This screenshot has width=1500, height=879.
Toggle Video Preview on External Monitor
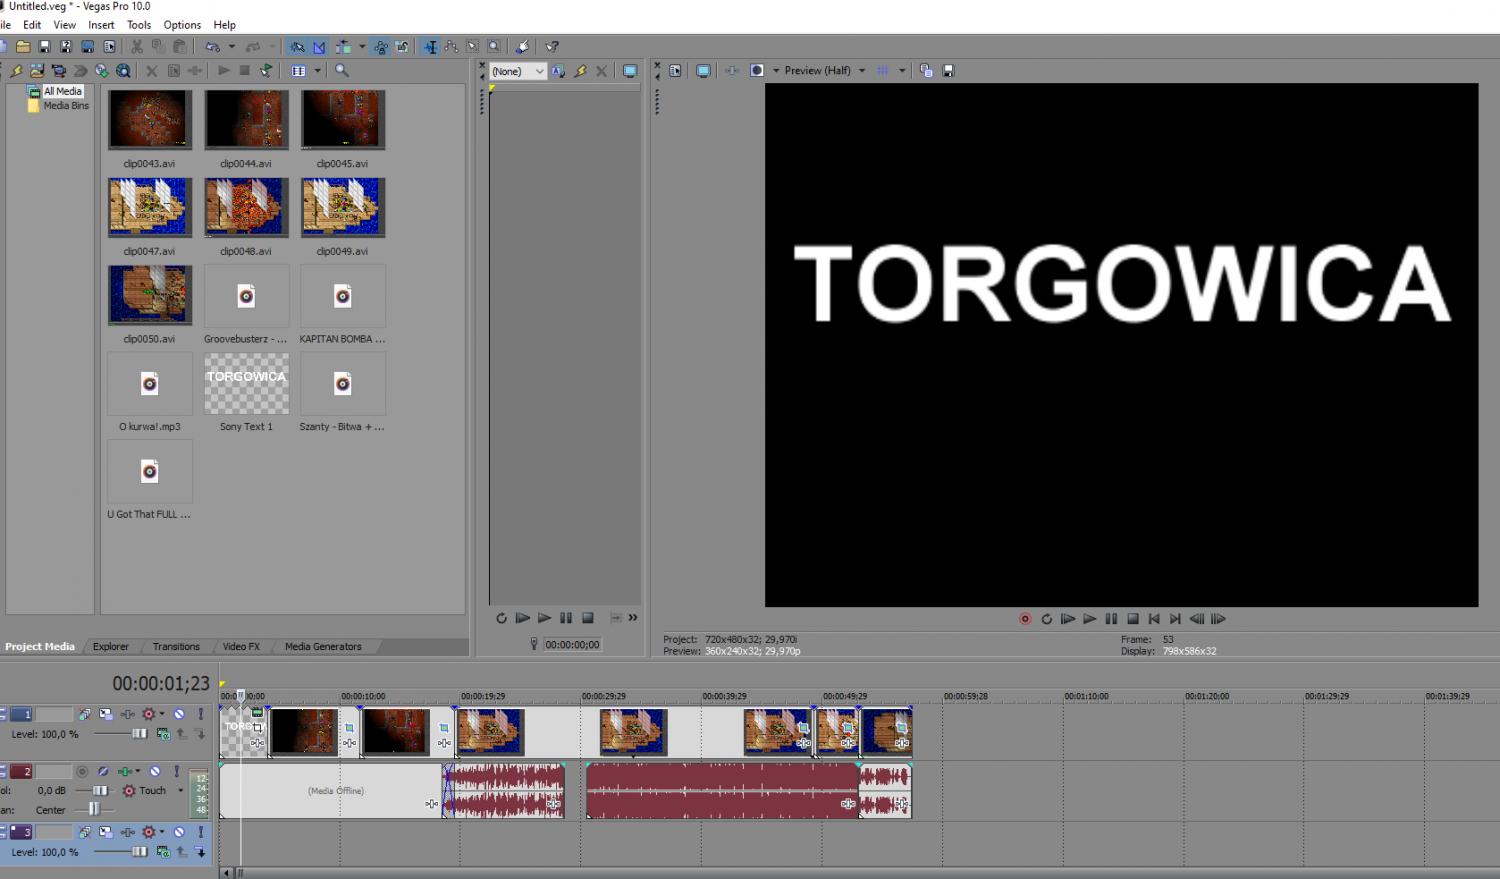pyautogui.click(x=704, y=71)
